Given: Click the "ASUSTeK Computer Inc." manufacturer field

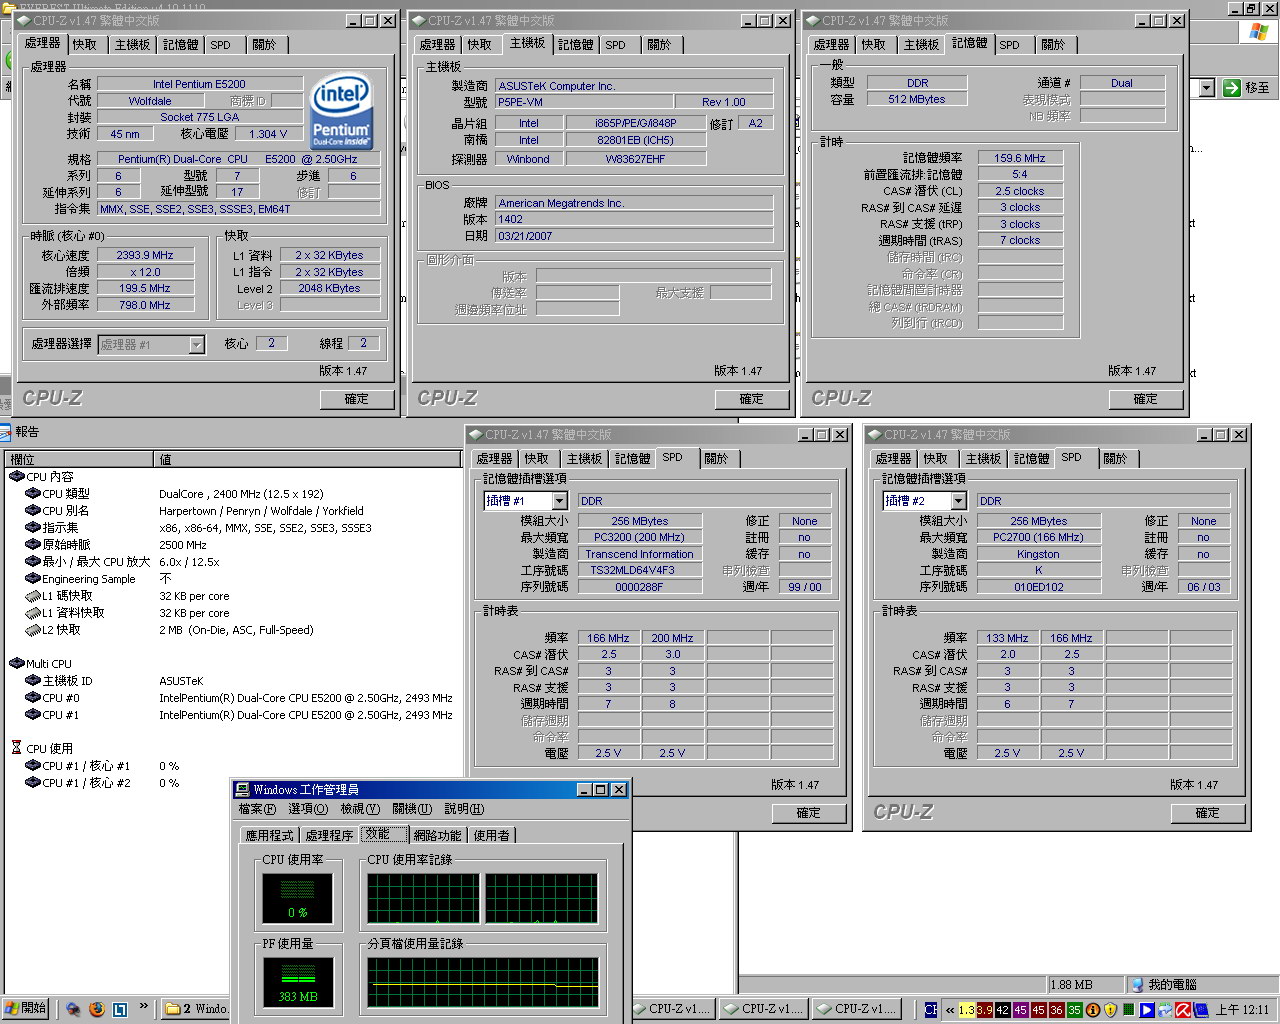Looking at the screenshot, I should coord(634,86).
